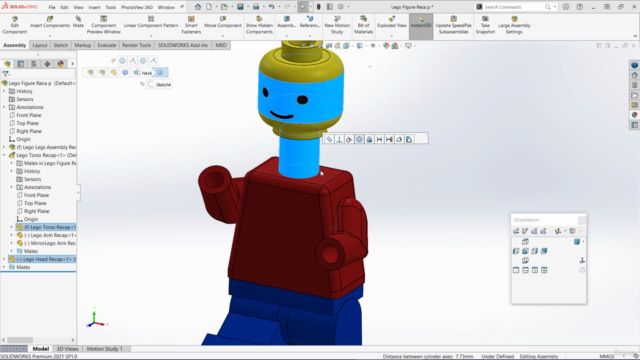Switch to the Sketch tab
The image size is (640, 360).
click(60, 45)
